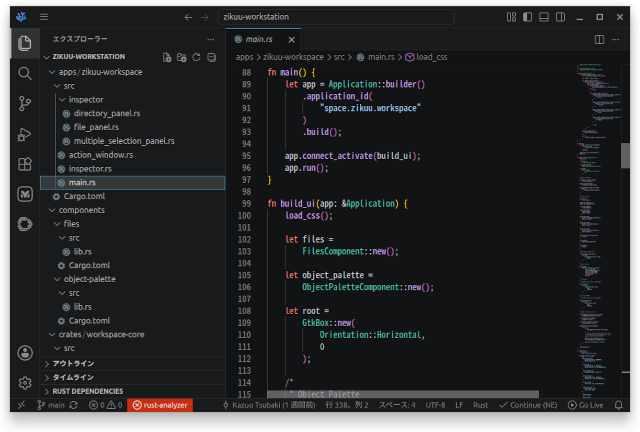Click the zikuu-workstation command center field
The image size is (640, 432).
point(336,17)
